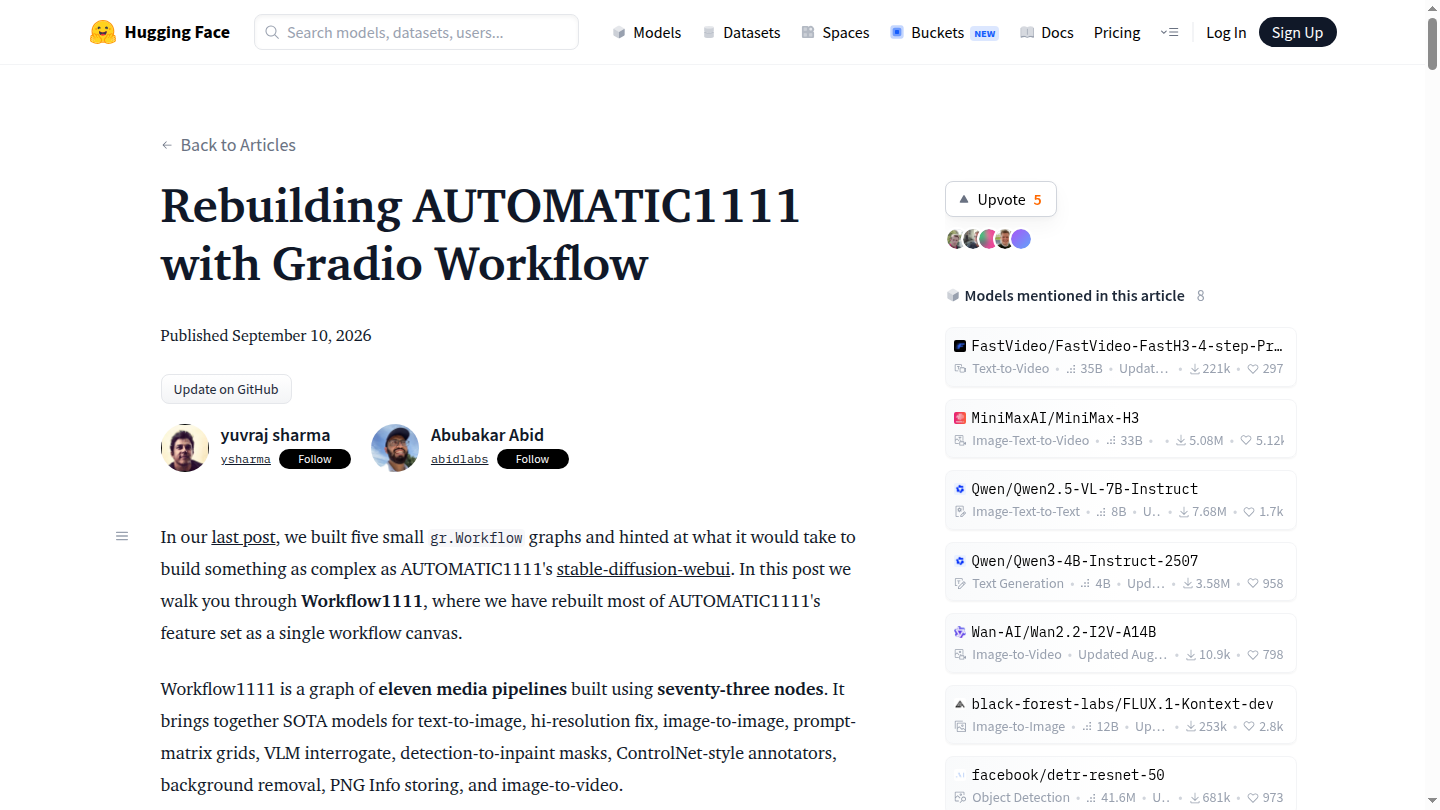Click the MiniMaxAI organization logo icon
The height and width of the screenshot is (810, 1440).
(x=960, y=418)
